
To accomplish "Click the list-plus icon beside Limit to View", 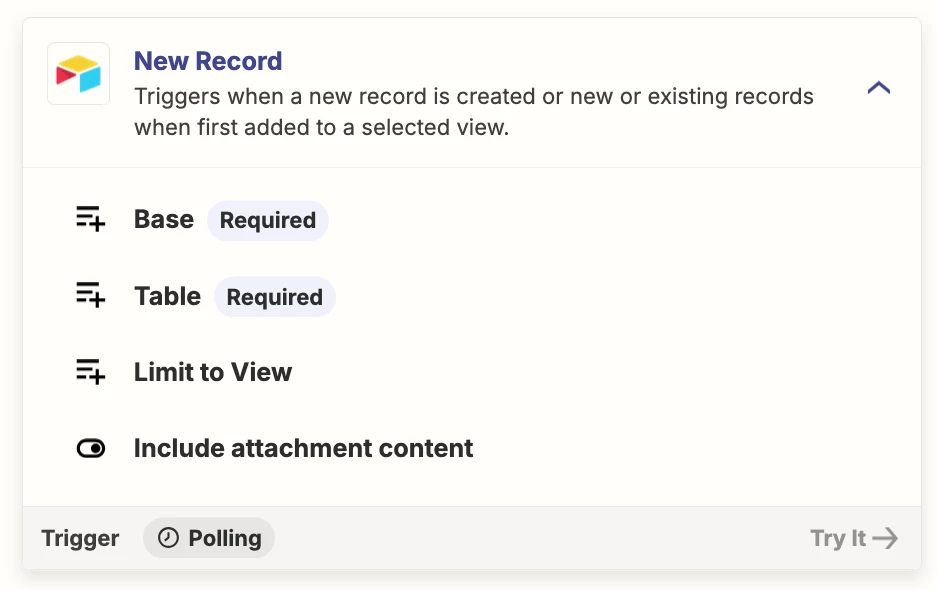I will (x=90, y=372).
